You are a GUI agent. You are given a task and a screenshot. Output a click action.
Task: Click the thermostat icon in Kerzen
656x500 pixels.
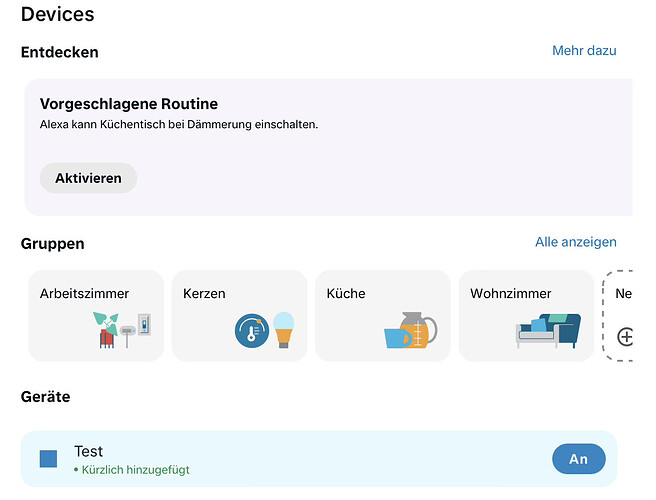[x=251, y=331]
